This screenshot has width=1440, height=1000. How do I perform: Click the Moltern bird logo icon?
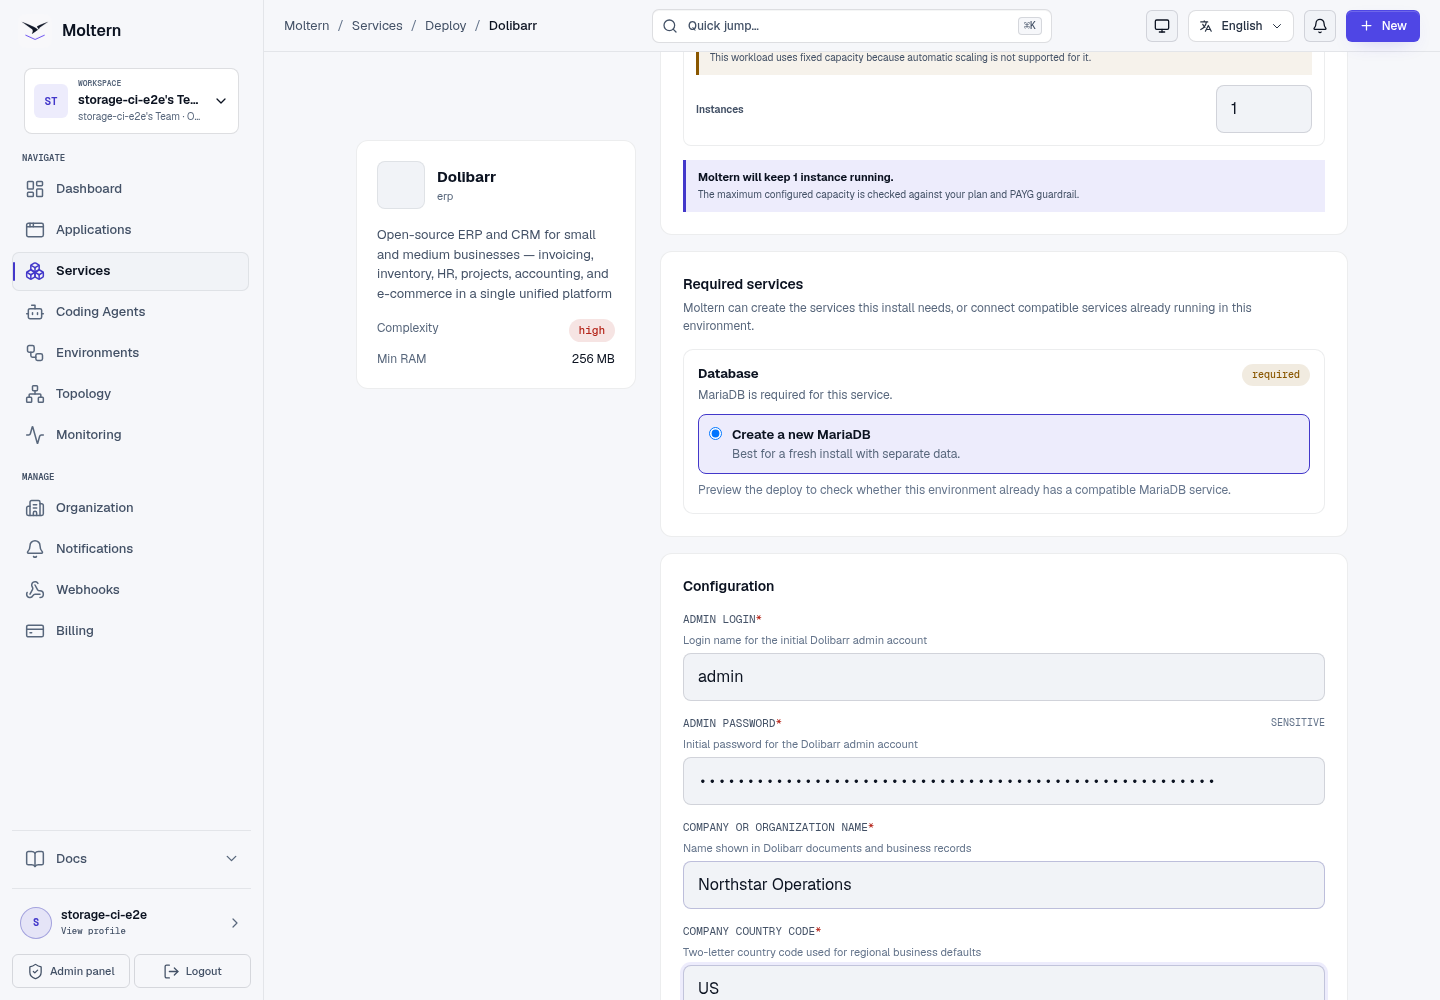pyautogui.click(x=35, y=30)
